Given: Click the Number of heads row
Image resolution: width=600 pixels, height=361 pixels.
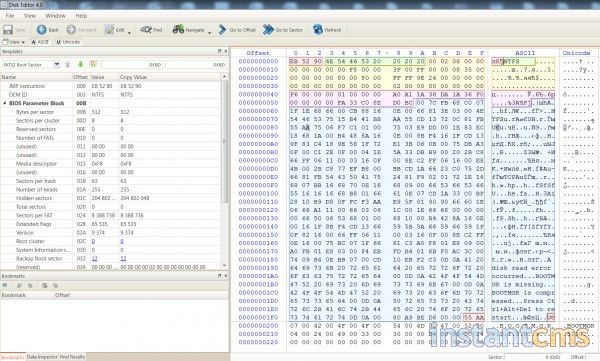Looking at the screenshot, I should pyautogui.click(x=111, y=189).
